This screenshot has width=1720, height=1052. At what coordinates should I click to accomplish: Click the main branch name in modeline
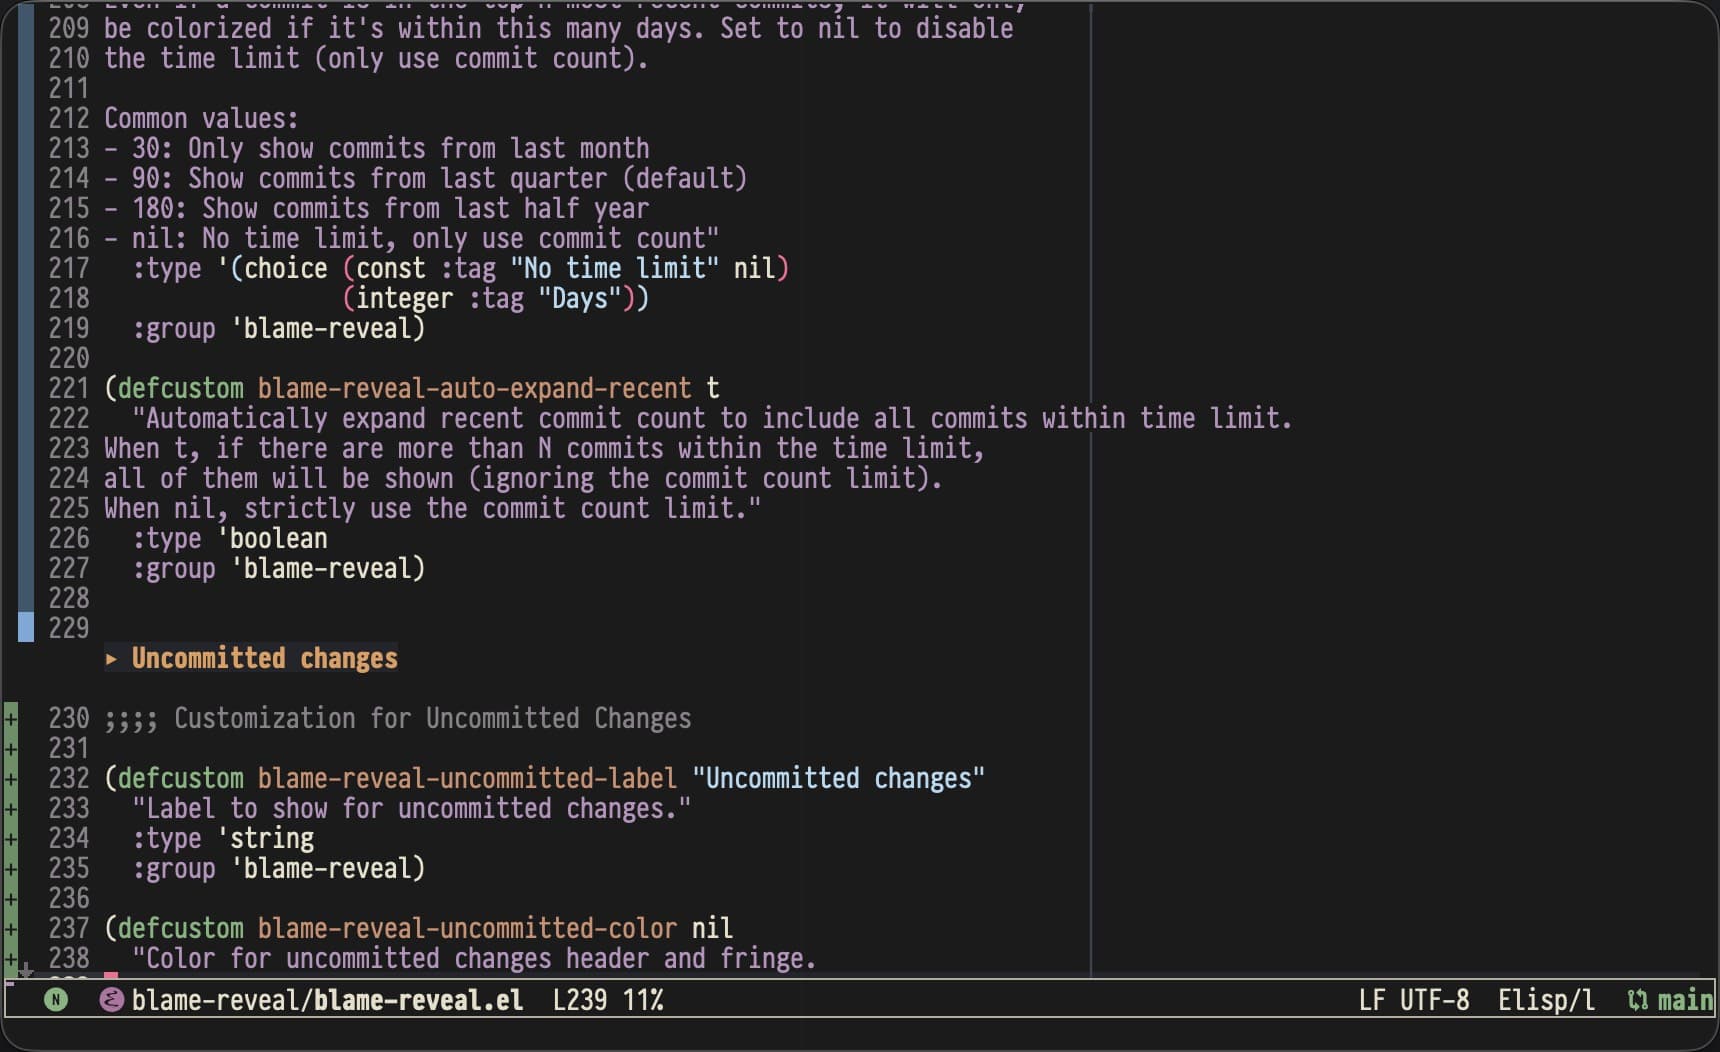point(1684,1000)
